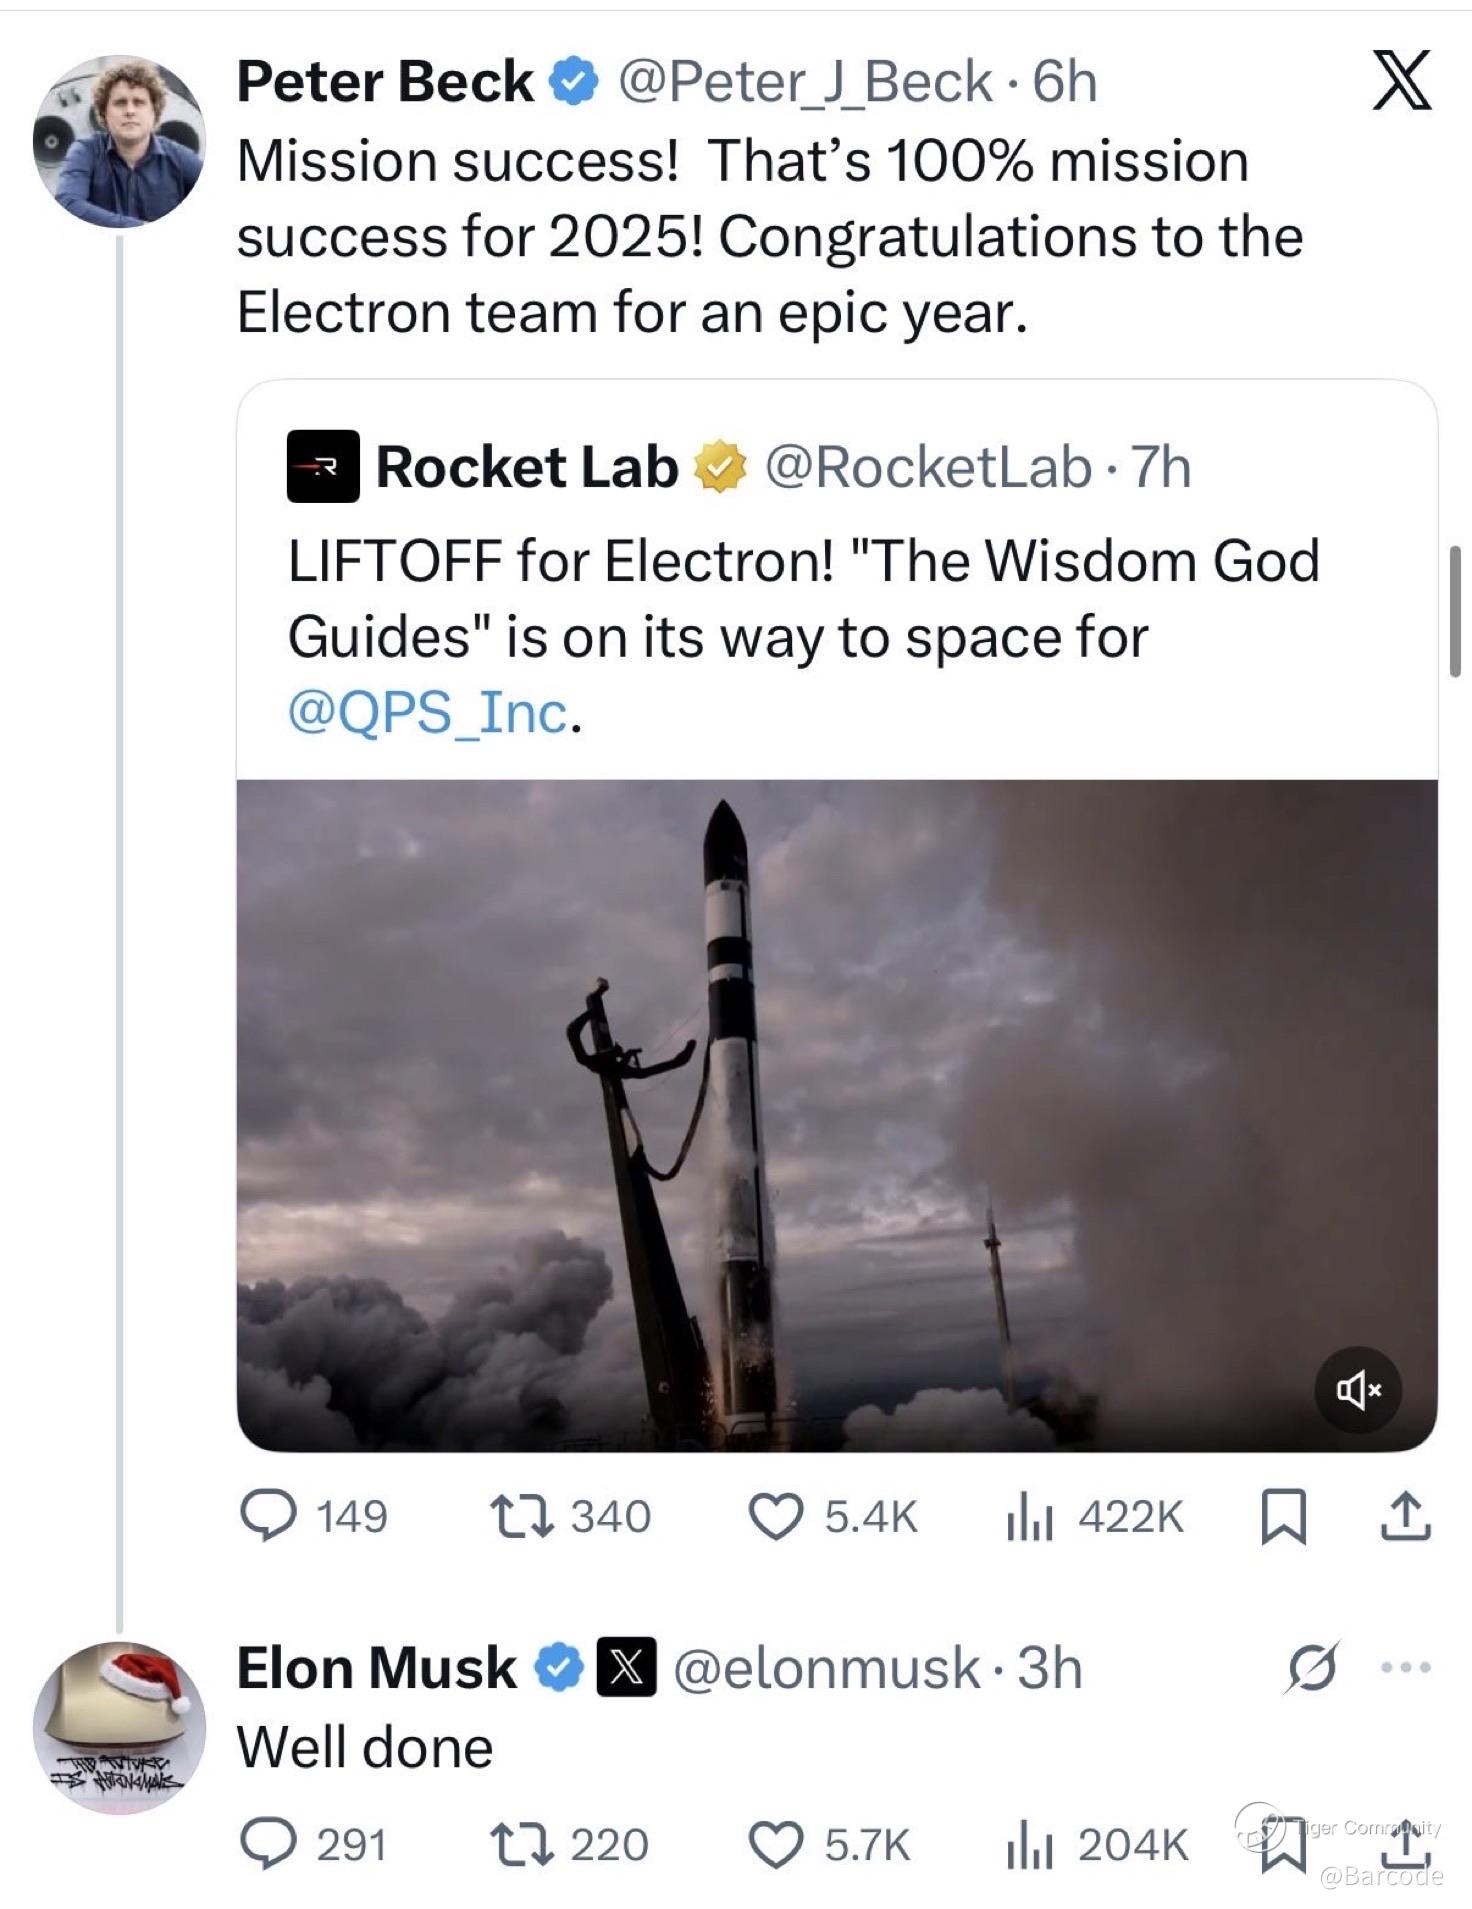View analytics for Peter Beck's post
The width and height of the screenshot is (1472, 1909).
pos(1028,1515)
